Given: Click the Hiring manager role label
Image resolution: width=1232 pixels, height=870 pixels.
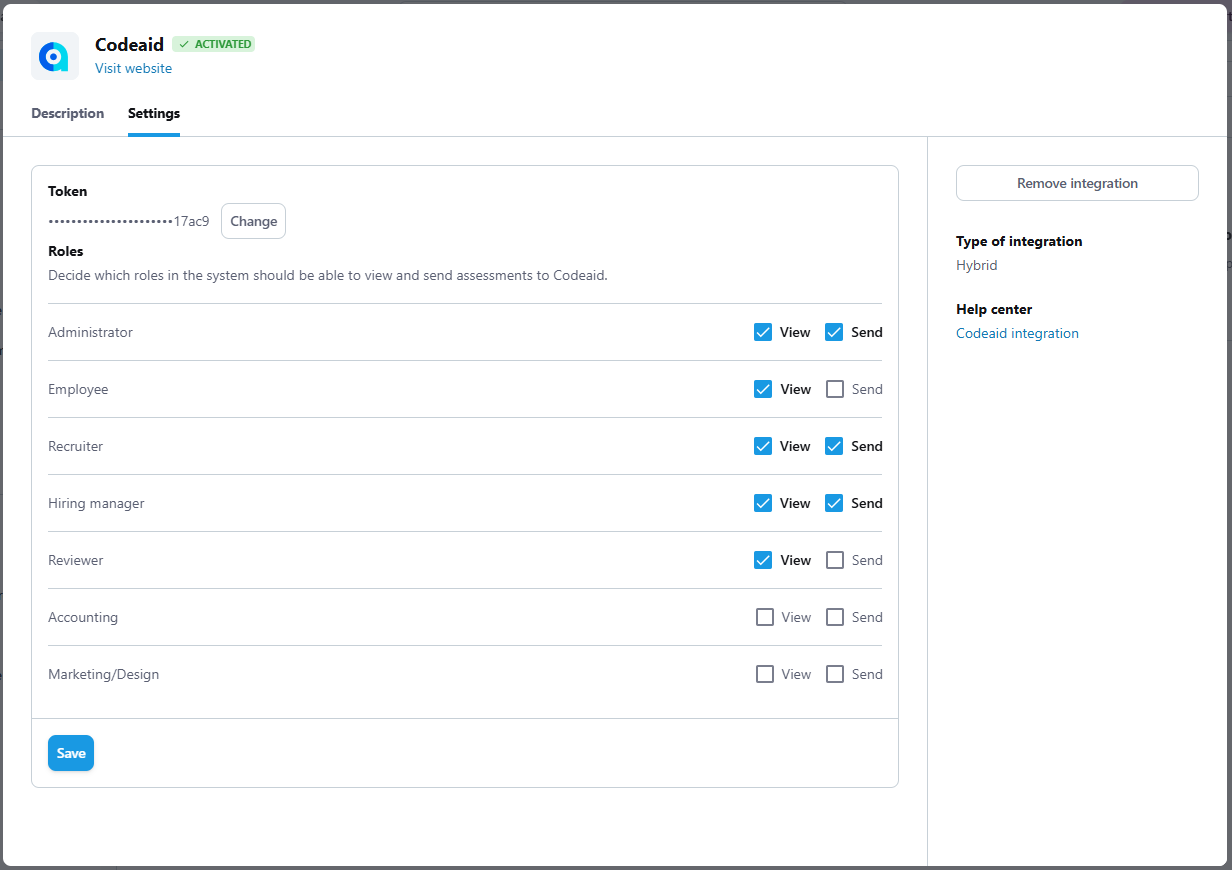Looking at the screenshot, I should coord(96,503).
